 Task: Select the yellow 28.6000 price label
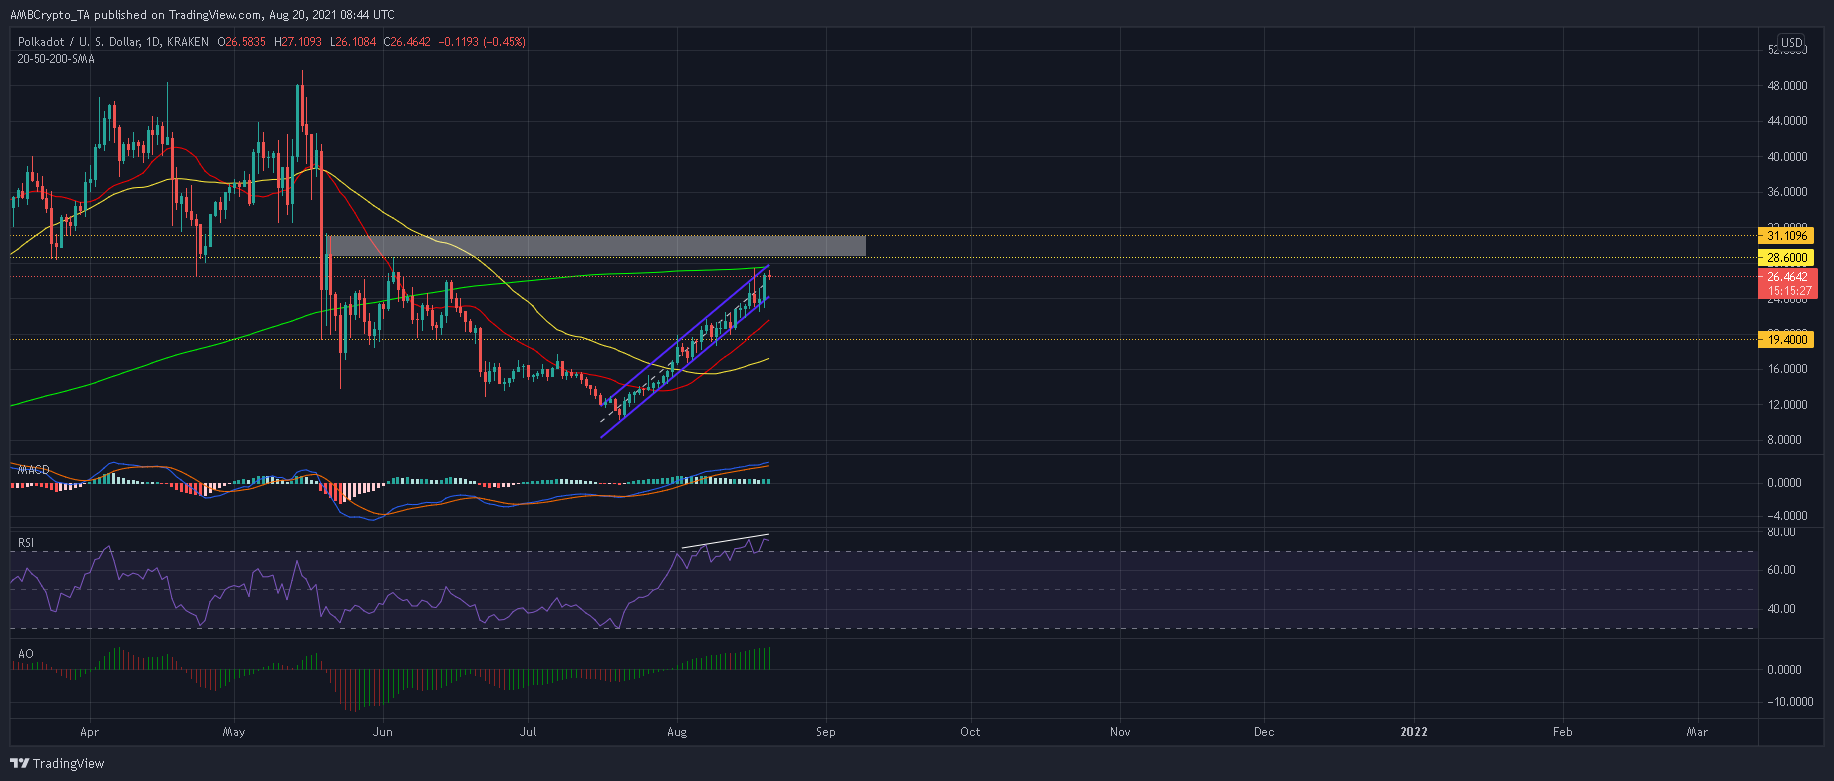1786,258
